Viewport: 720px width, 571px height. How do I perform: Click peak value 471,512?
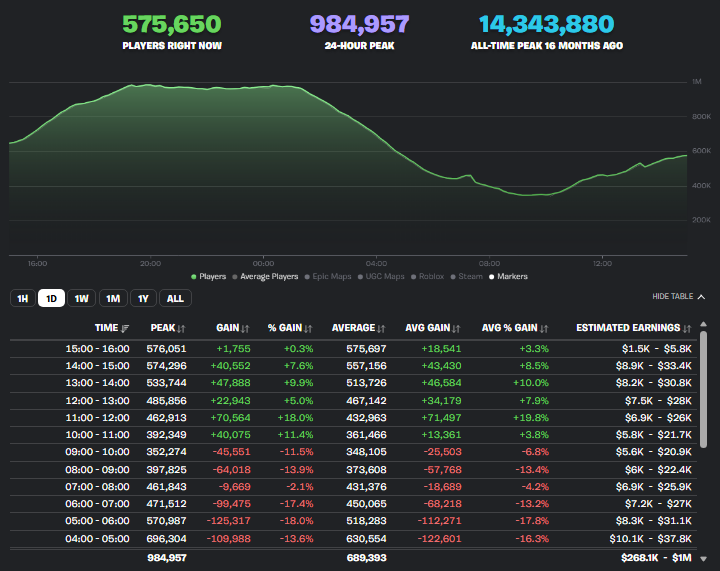[x=167, y=504]
